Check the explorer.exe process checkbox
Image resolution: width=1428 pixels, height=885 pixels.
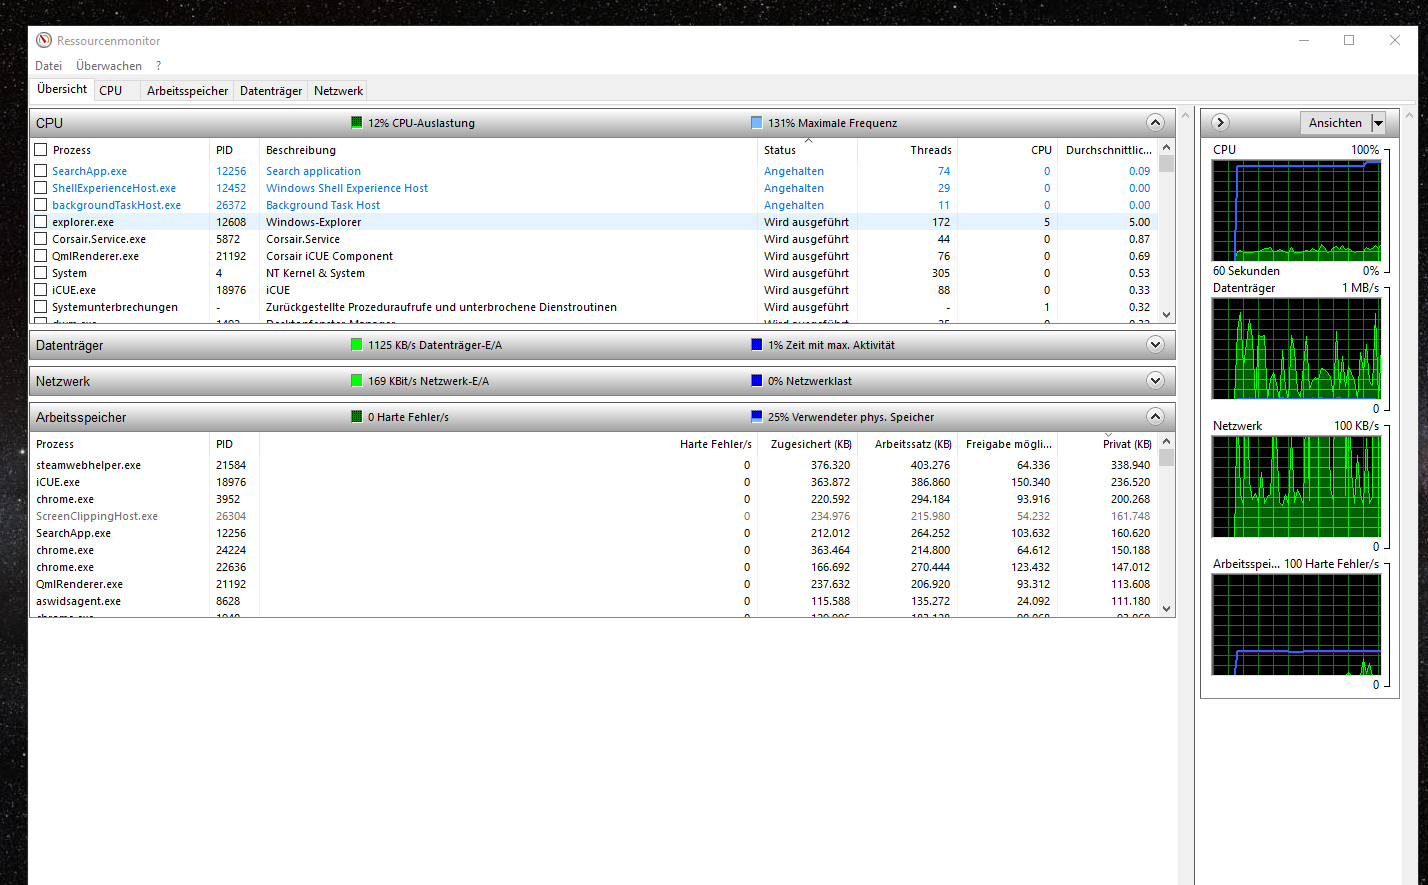point(41,222)
